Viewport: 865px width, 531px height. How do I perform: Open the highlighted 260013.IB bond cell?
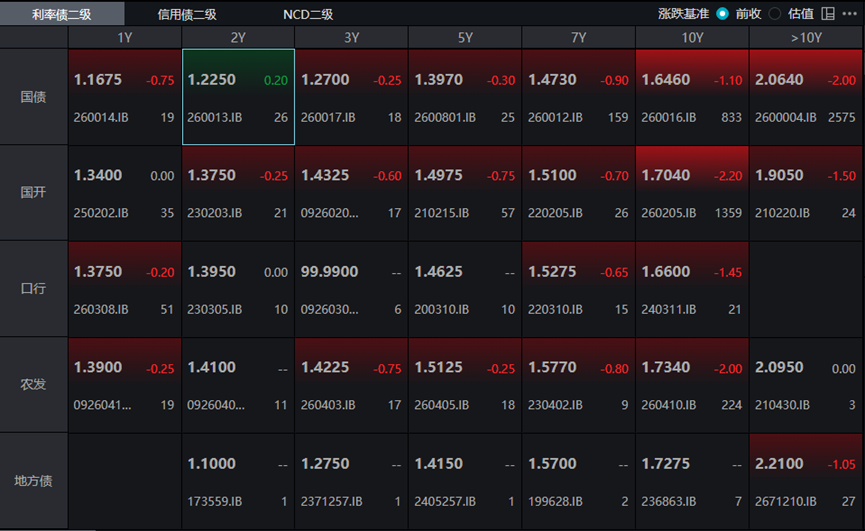pyautogui.click(x=238, y=97)
